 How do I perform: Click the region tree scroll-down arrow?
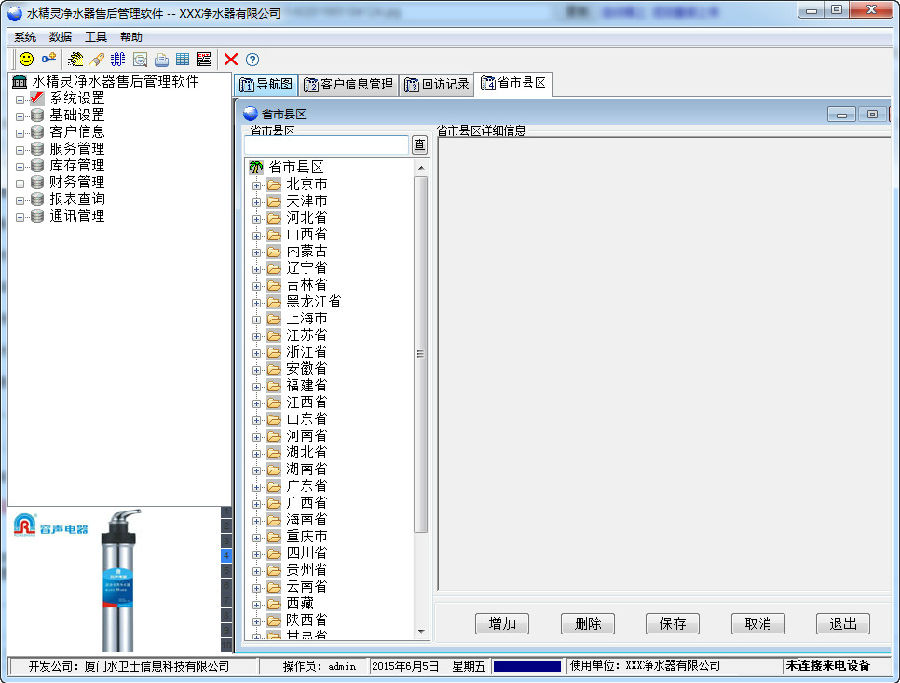(421, 632)
